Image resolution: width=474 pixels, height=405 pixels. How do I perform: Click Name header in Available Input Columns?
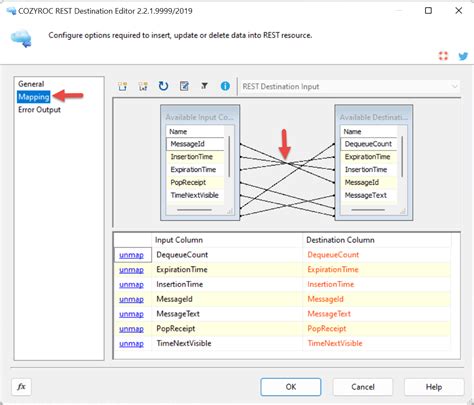click(x=195, y=131)
